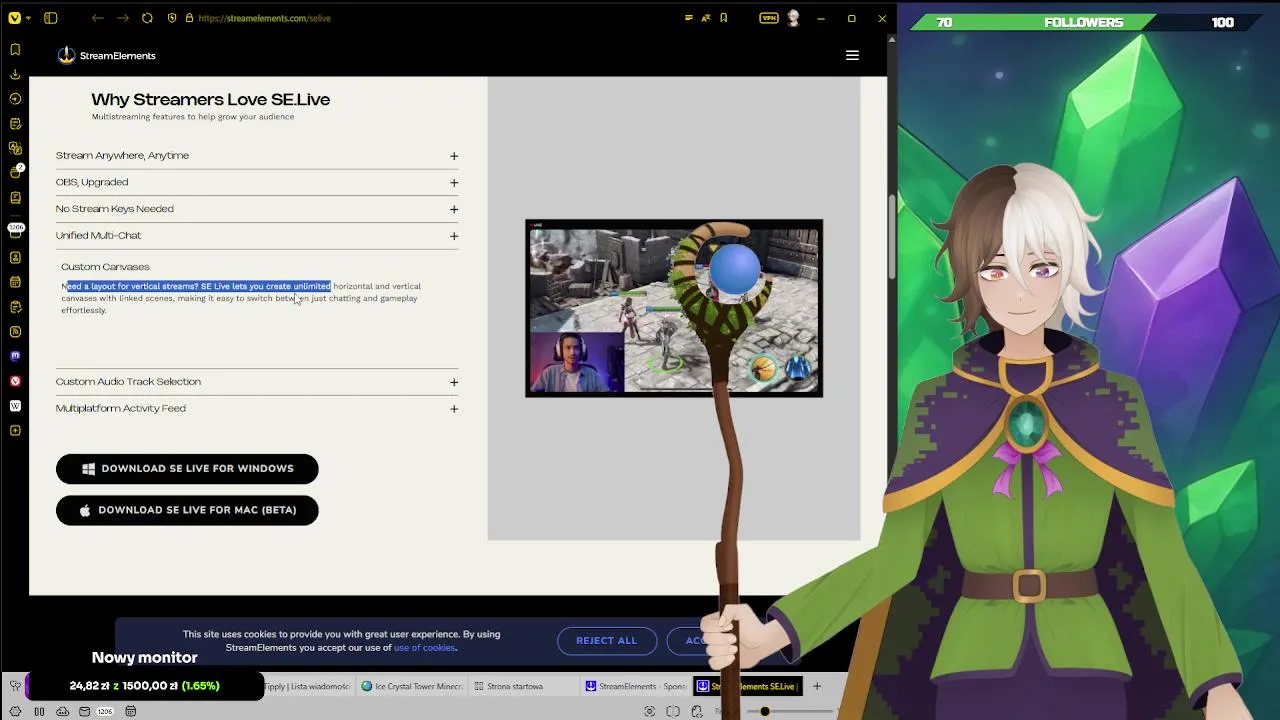Go forward in browser history
The image size is (1280, 720).
pos(122,18)
